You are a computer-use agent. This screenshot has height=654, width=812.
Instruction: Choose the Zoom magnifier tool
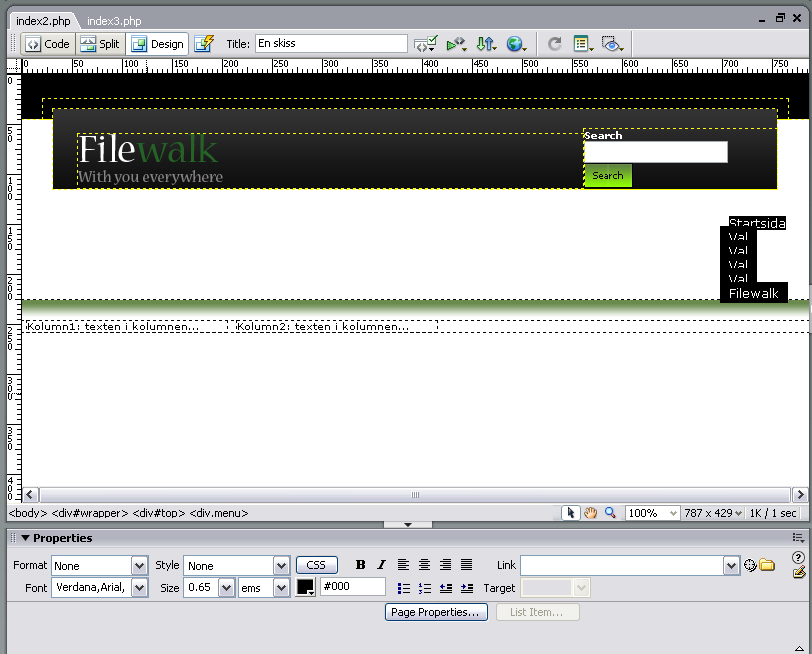pyautogui.click(x=610, y=513)
